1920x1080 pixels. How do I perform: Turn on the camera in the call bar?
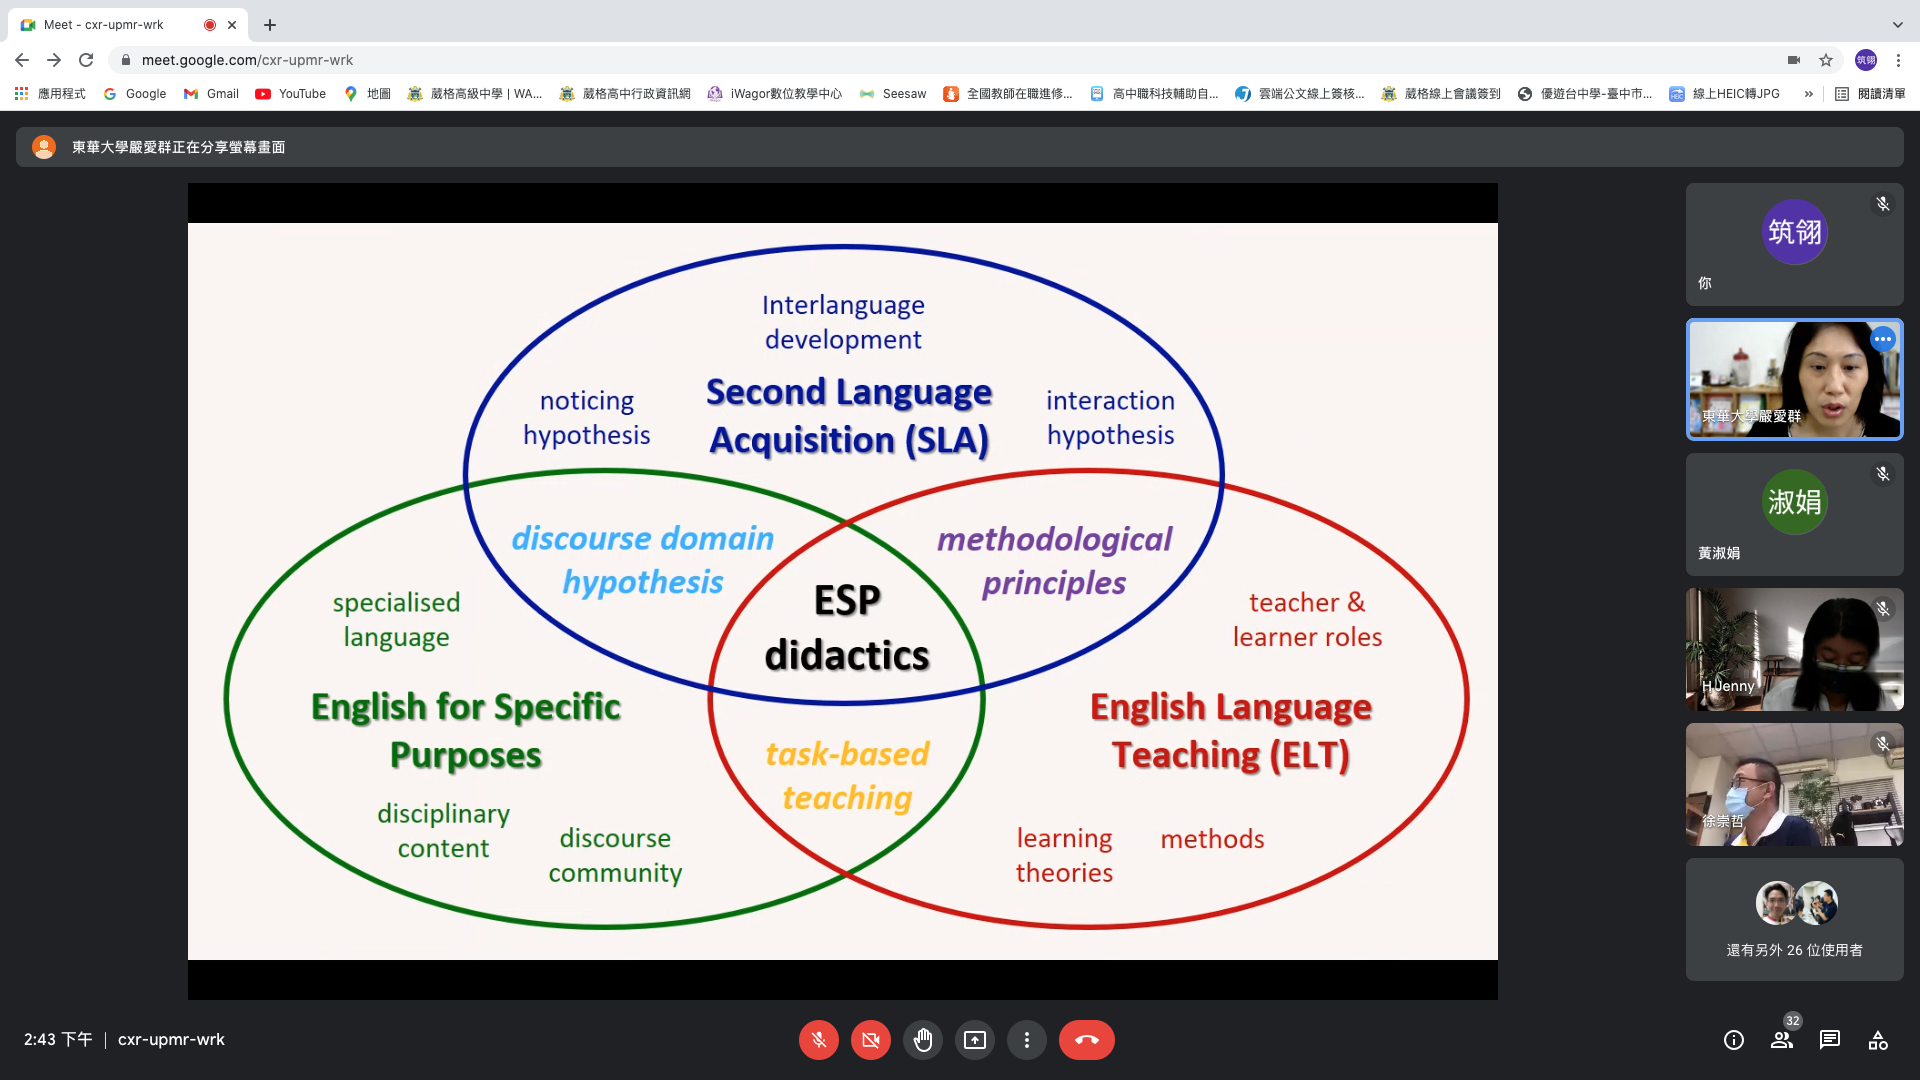point(870,1040)
